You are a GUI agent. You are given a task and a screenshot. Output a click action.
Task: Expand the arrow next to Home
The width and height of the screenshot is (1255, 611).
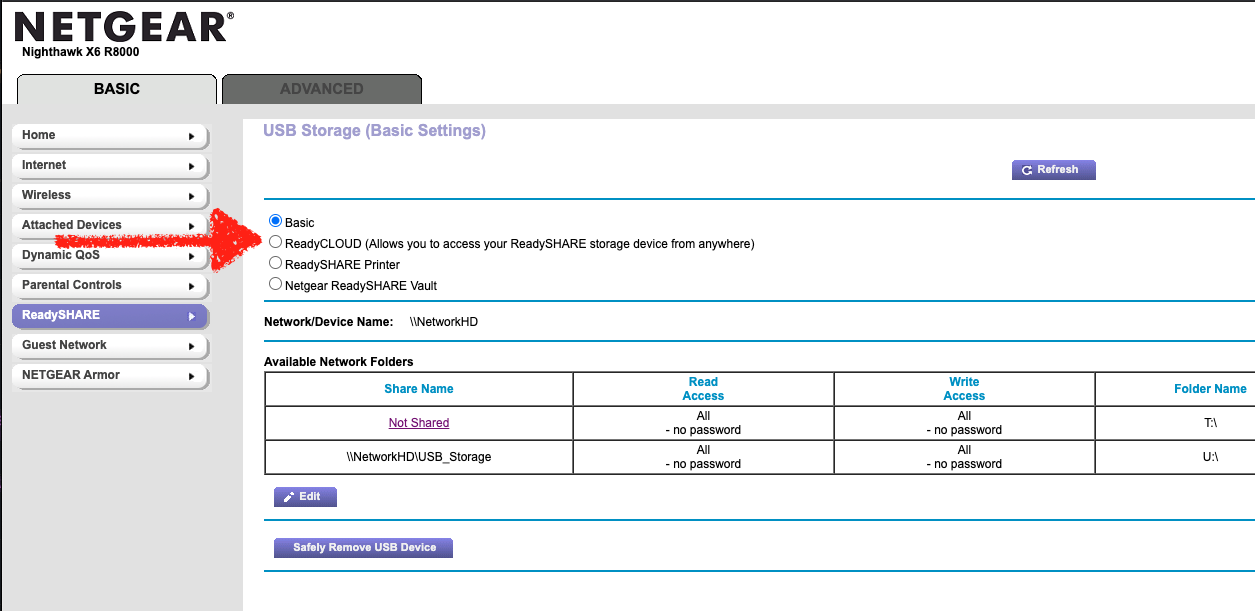click(191, 136)
